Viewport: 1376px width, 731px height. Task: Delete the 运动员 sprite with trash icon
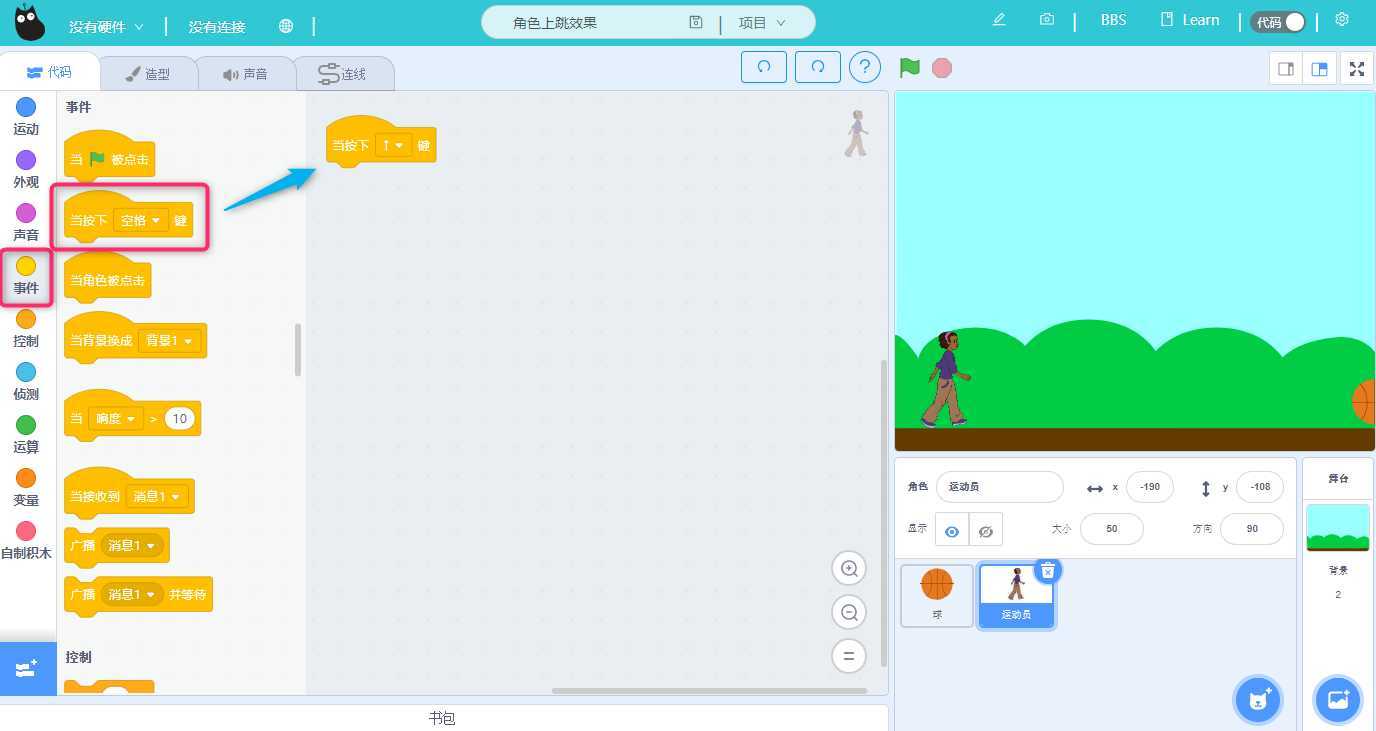coord(1048,570)
